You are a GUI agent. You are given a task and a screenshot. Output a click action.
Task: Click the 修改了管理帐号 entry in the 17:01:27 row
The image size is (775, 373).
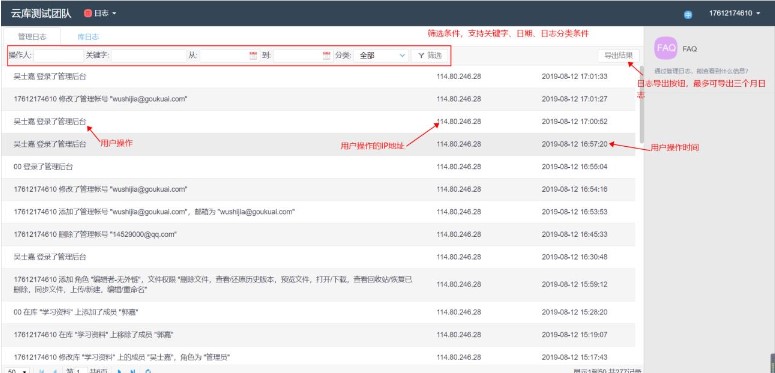[x=100, y=99]
